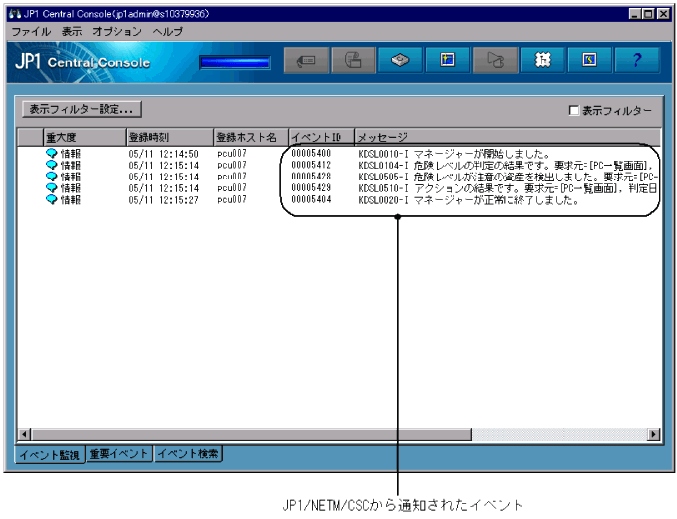Click the JP1 Central Console title bar icon
This screenshot has height=519, width=677.
pos(15,14)
